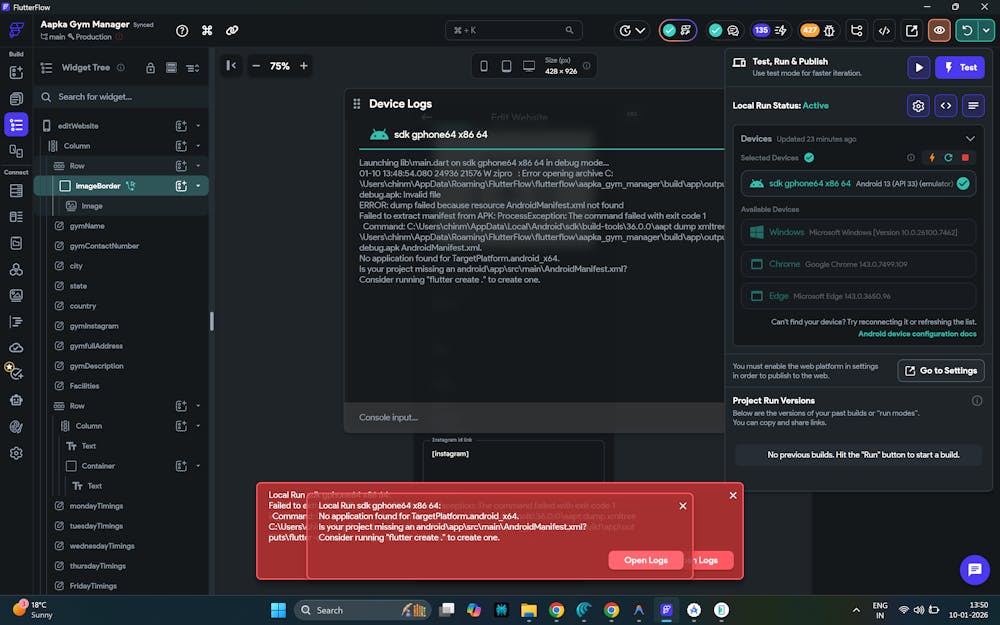Open Android device configuration docs link

pos(917,334)
